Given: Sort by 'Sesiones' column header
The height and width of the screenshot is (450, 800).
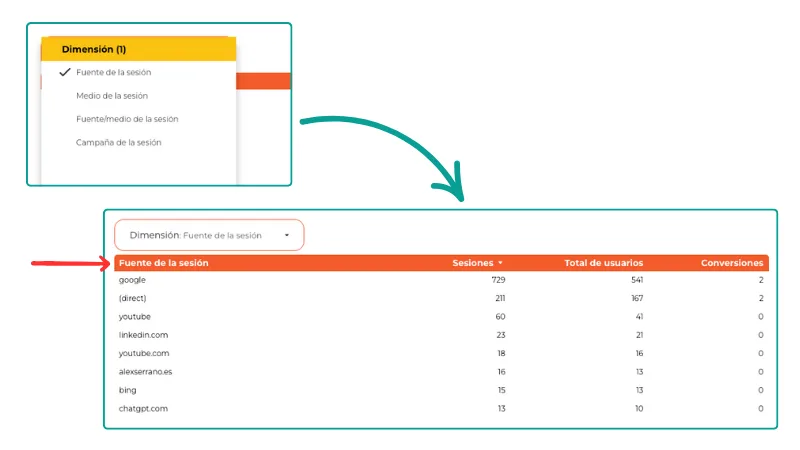Looking at the screenshot, I should (472, 263).
